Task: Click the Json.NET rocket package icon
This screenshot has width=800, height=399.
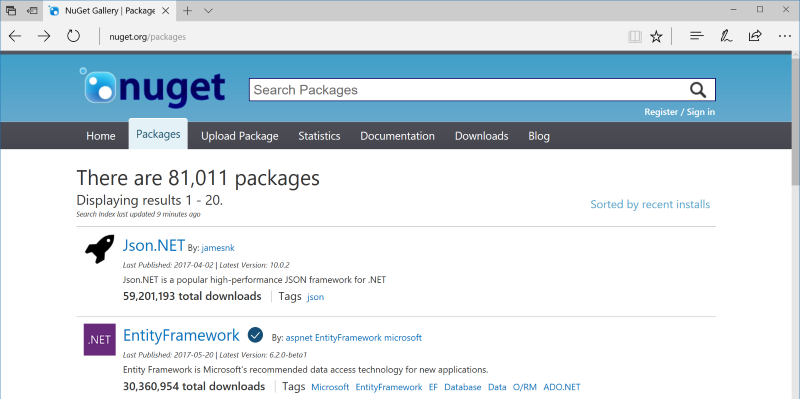Action: (99, 250)
